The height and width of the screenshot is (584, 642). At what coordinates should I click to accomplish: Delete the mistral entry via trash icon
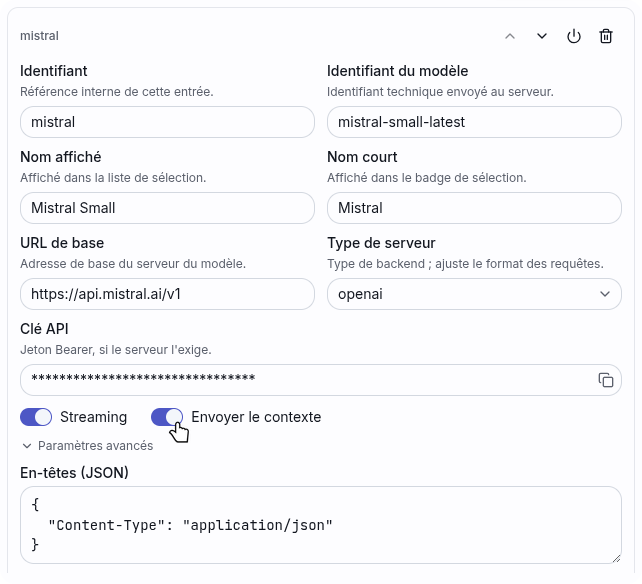(x=606, y=36)
